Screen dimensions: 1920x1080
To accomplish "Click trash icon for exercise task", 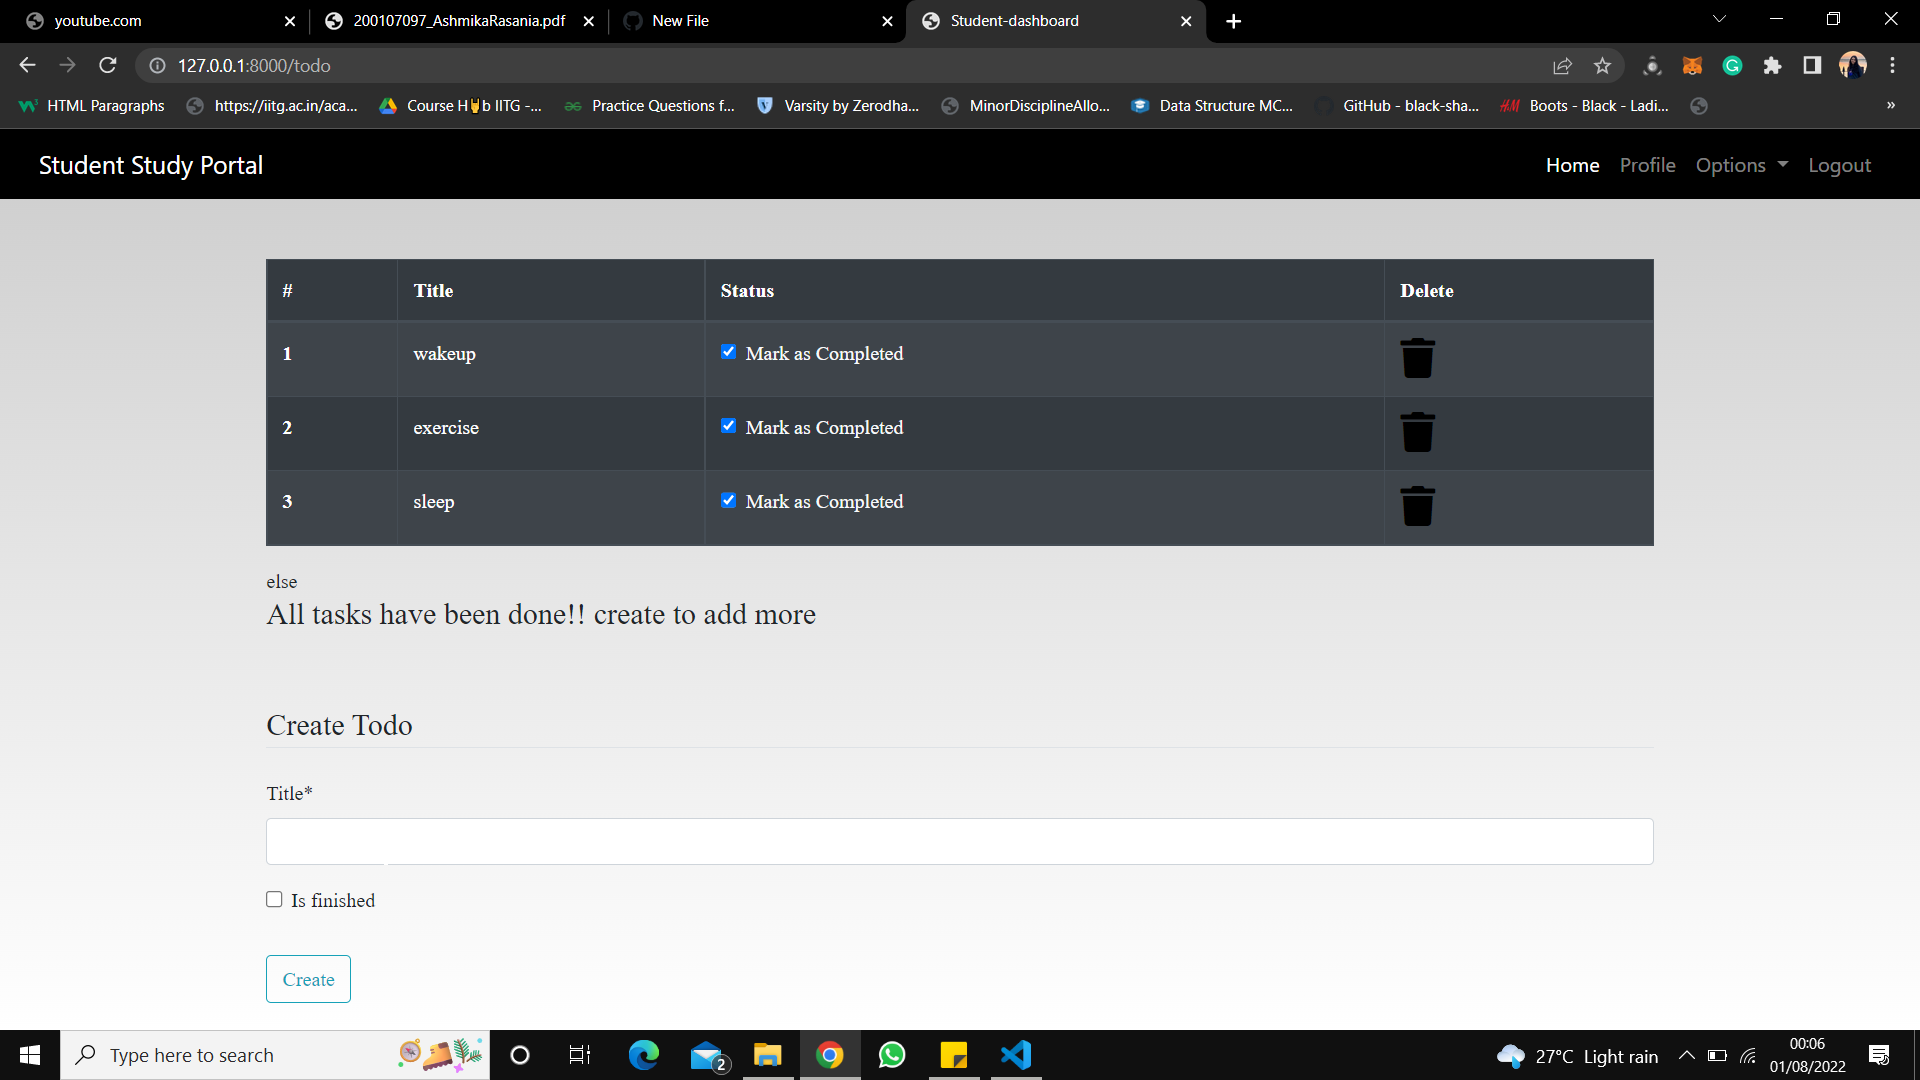I will click(1417, 431).
